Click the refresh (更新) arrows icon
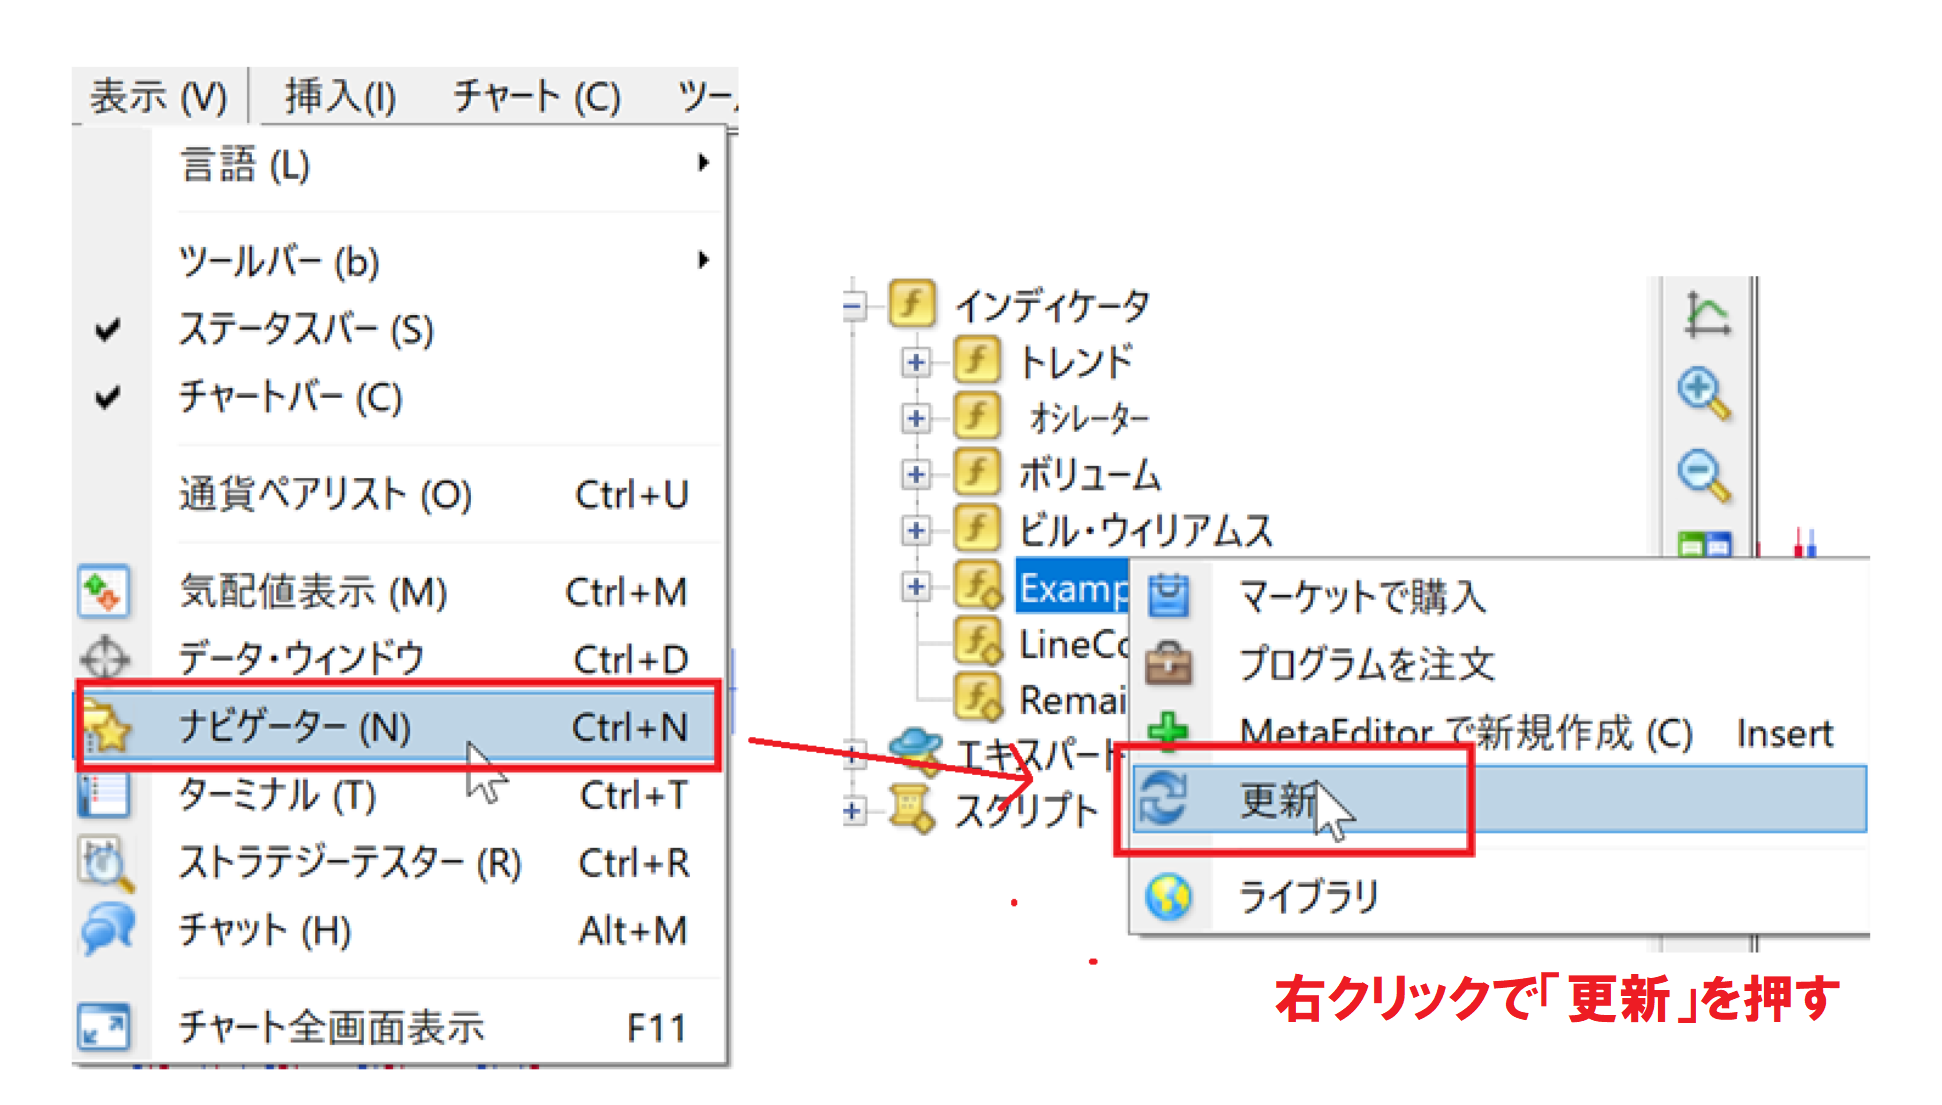The height and width of the screenshot is (1105, 1942). click(1165, 799)
